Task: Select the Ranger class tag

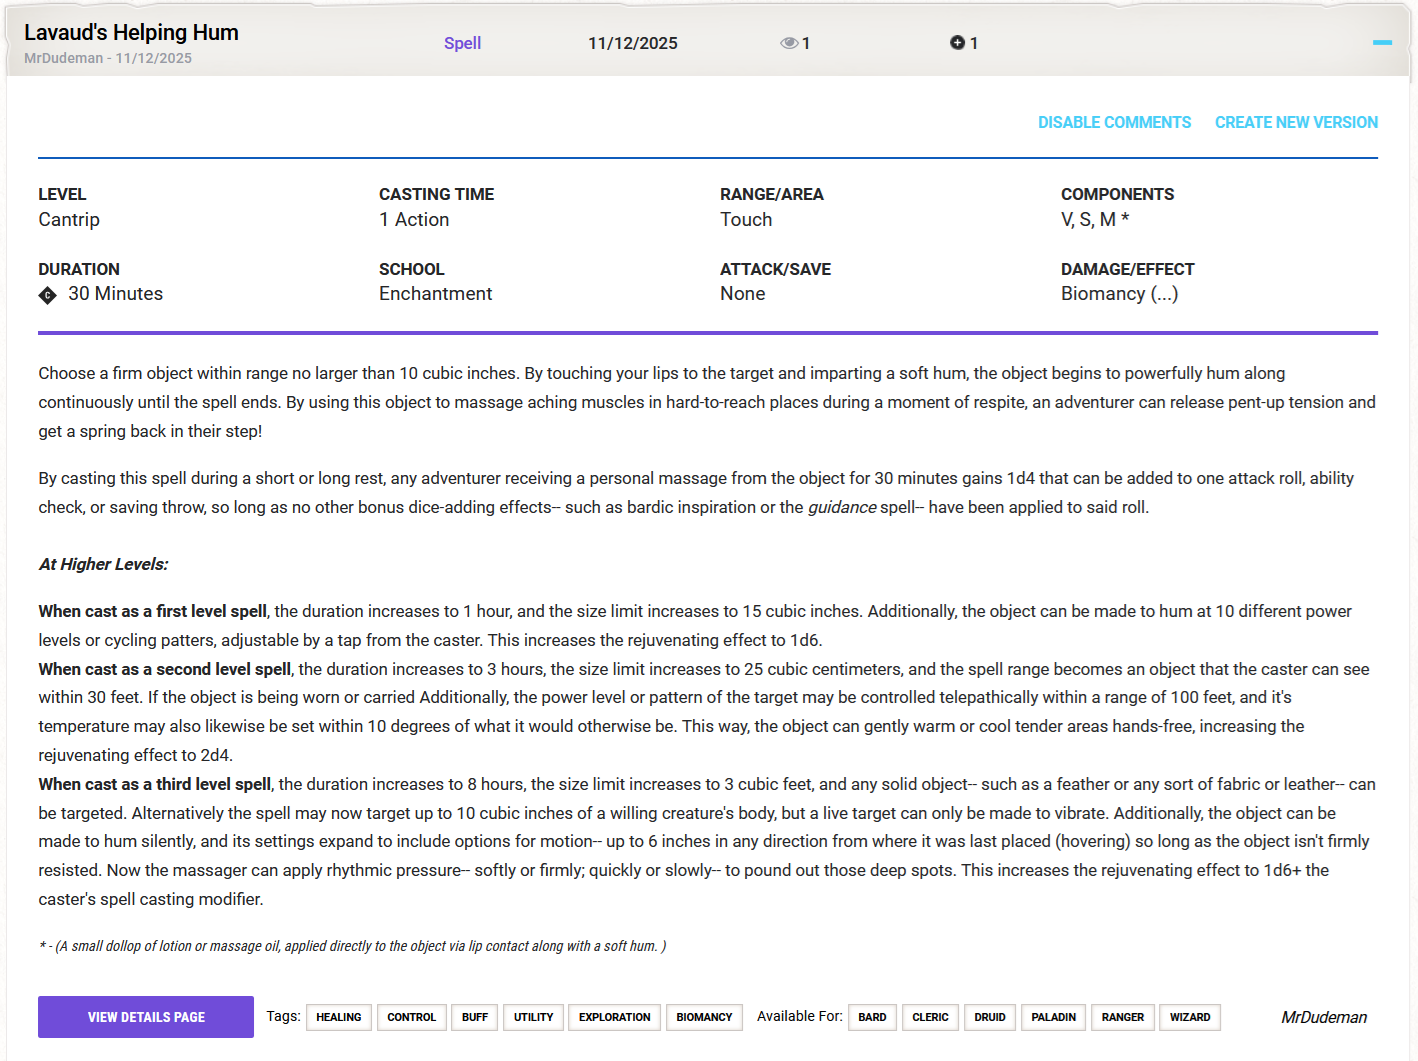Action: pyautogui.click(x=1122, y=1017)
